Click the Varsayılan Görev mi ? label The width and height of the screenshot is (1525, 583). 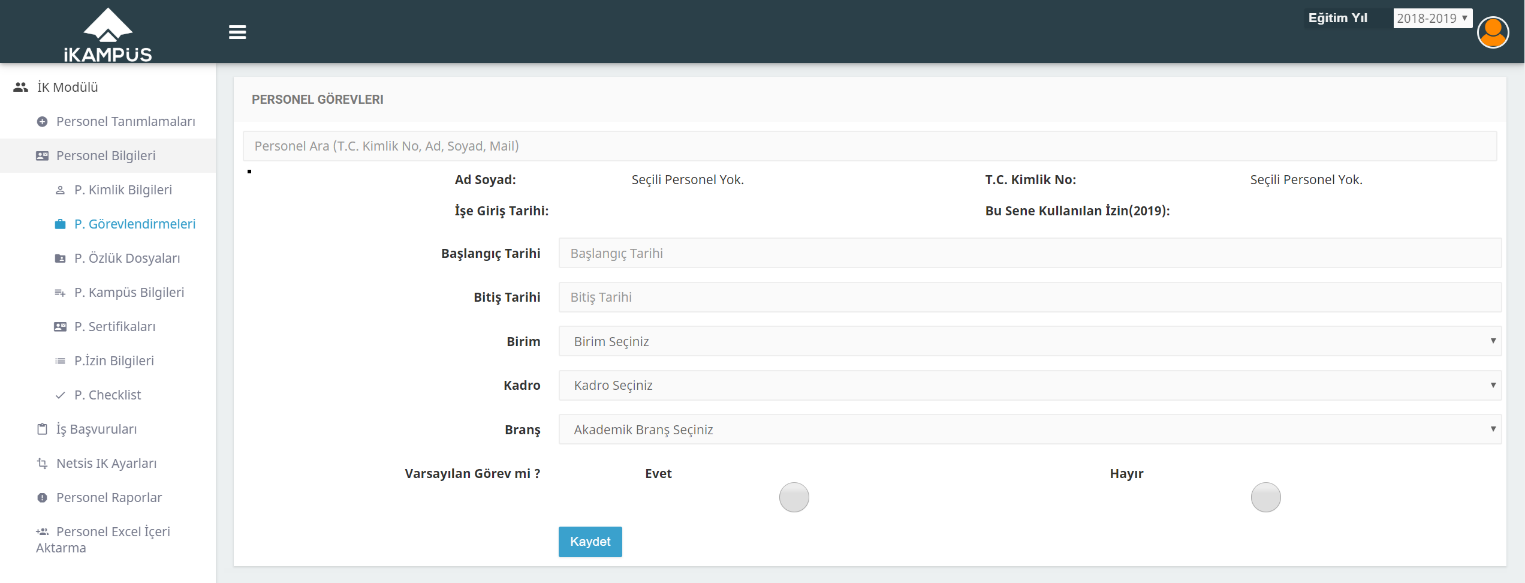(472, 474)
